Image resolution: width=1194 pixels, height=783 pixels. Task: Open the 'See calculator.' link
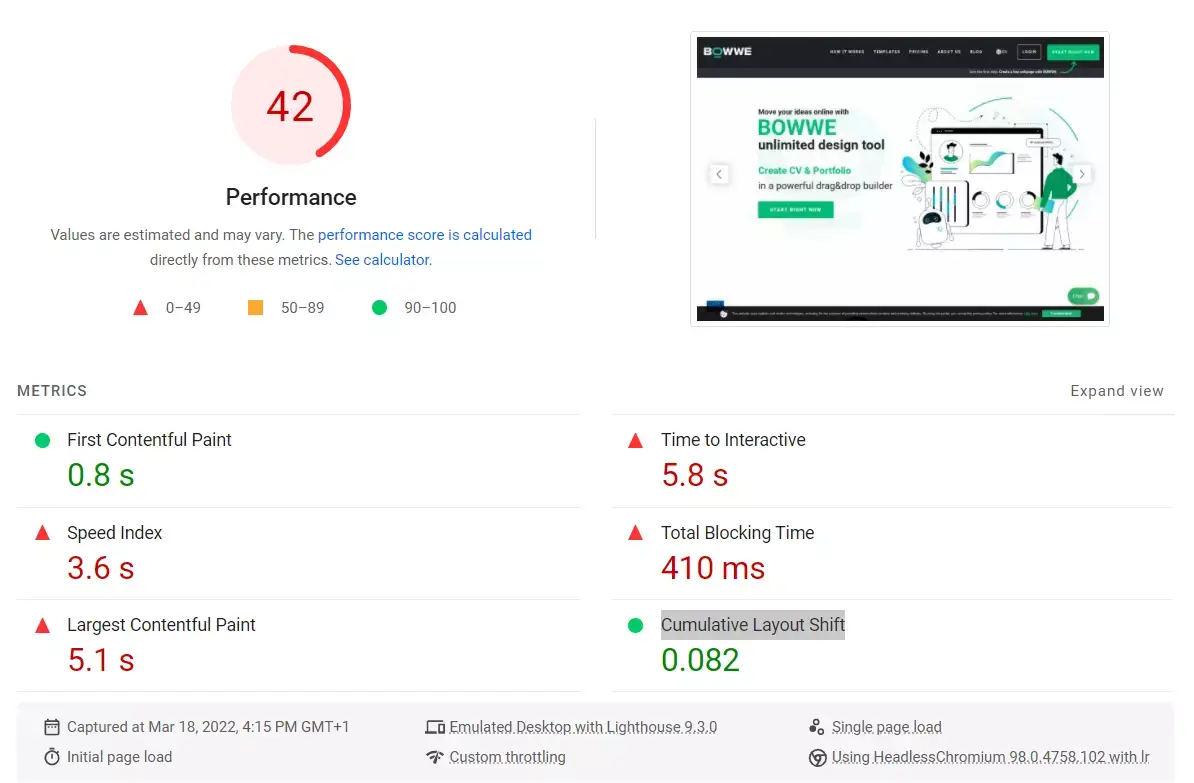click(383, 260)
